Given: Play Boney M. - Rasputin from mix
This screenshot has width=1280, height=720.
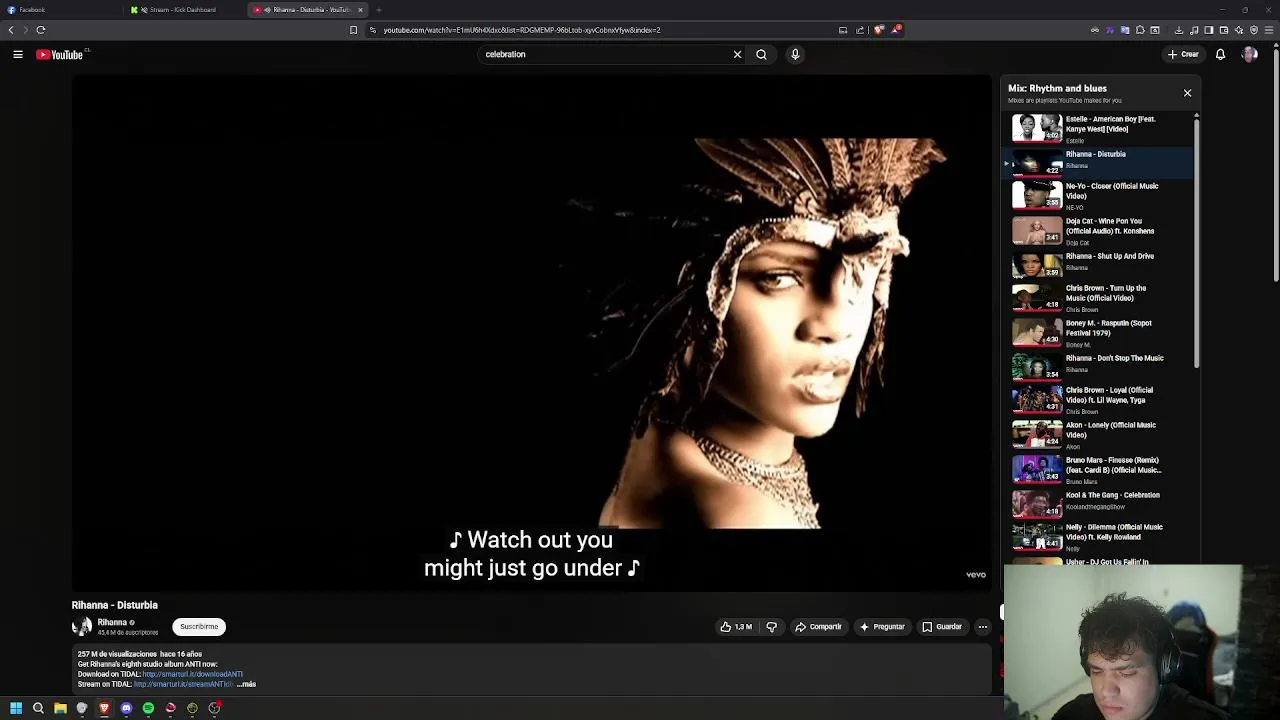Looking at the screenshot, I should pyautogui.click(x=1100, y=333).
